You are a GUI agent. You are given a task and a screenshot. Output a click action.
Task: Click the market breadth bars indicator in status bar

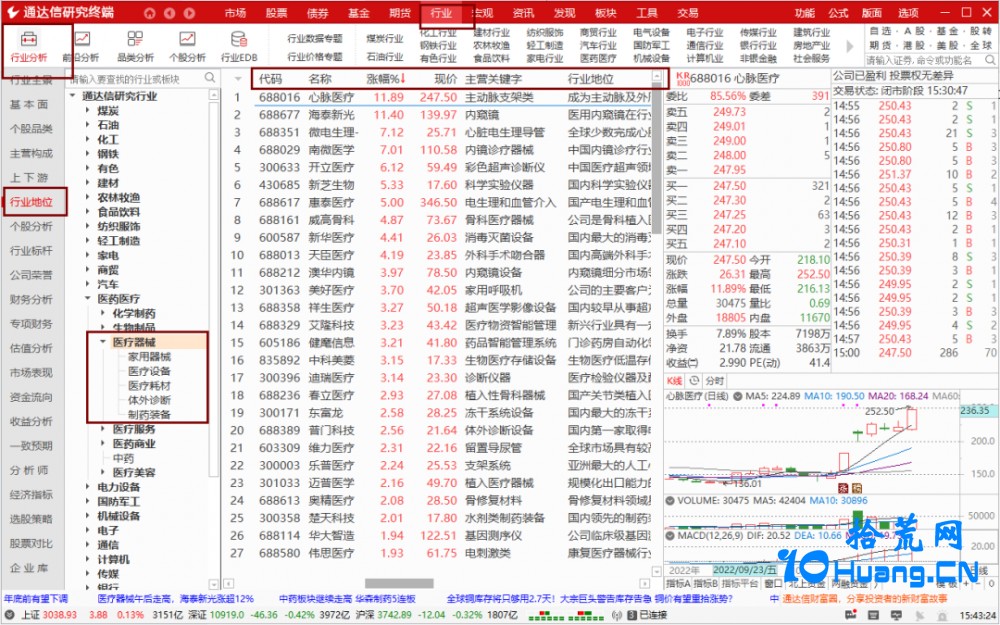coord(566,615)
